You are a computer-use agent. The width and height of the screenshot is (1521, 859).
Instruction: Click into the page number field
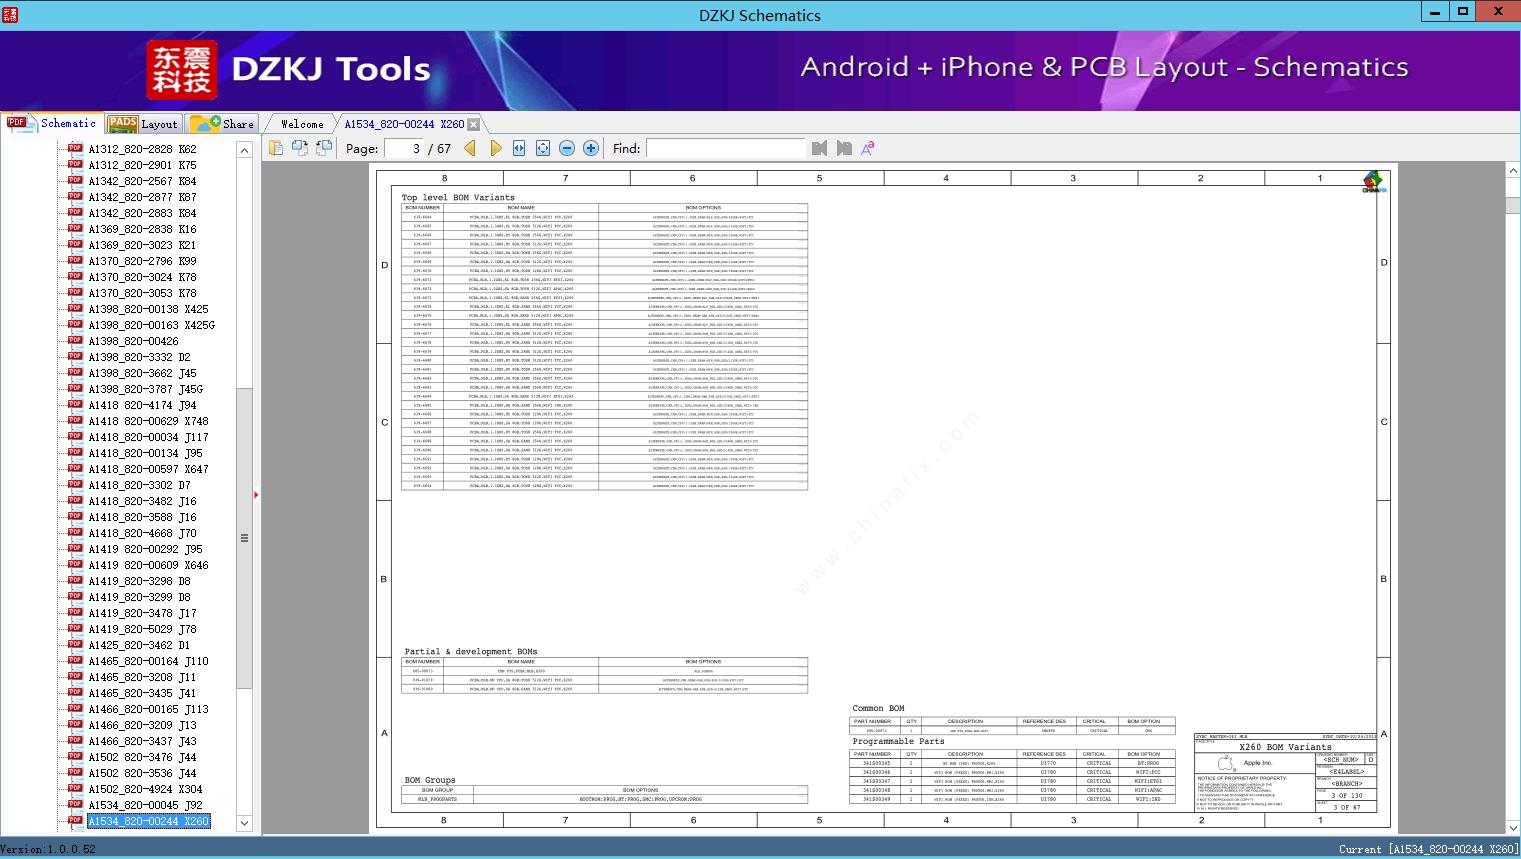click(403, 148)
